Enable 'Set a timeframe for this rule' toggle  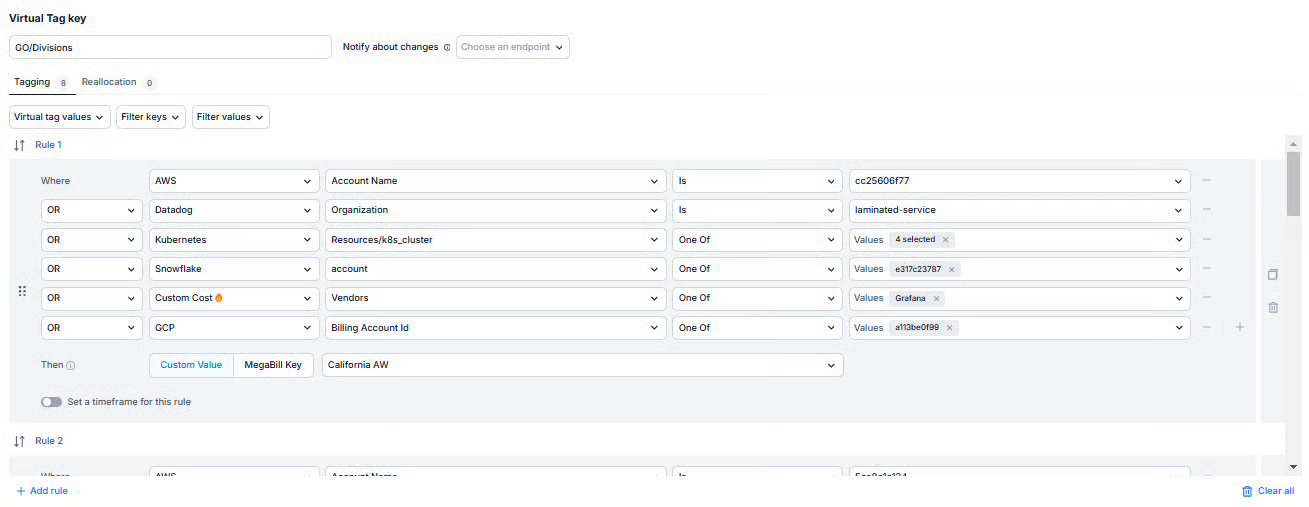coord(51,402)
